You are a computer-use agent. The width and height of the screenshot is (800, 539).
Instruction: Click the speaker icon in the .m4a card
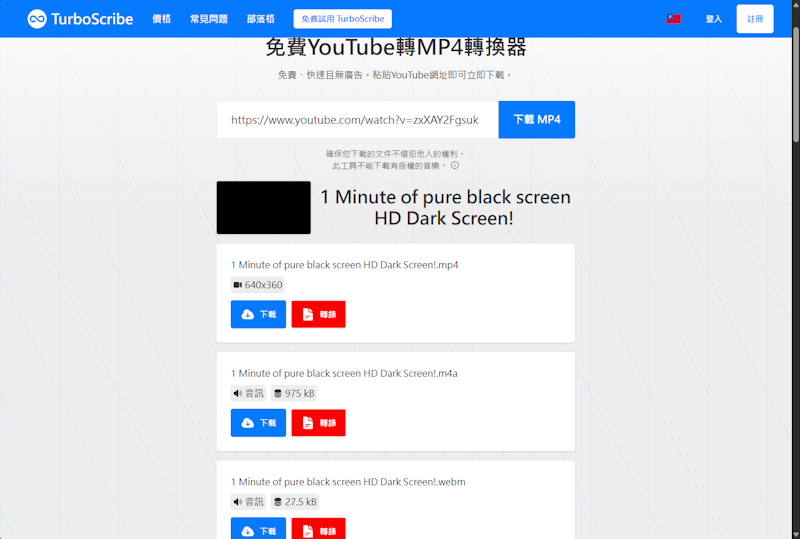[238, 393]
